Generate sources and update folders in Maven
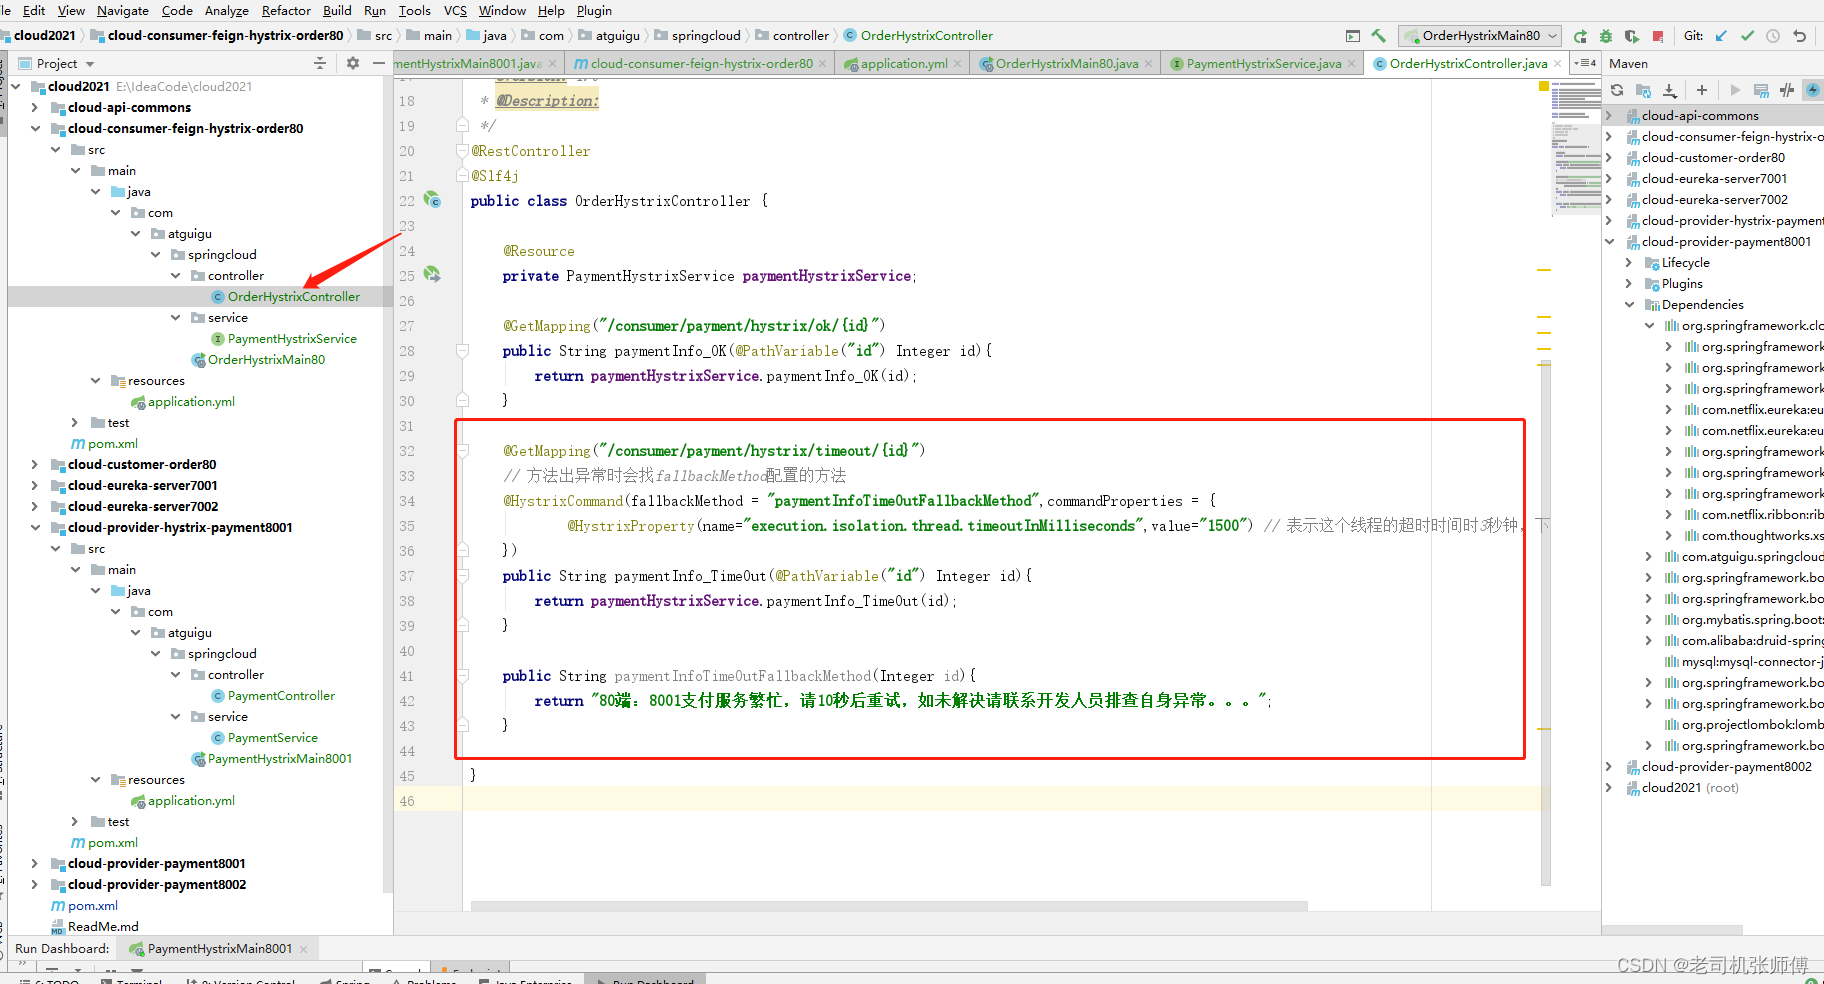 tap(1643, 90)
